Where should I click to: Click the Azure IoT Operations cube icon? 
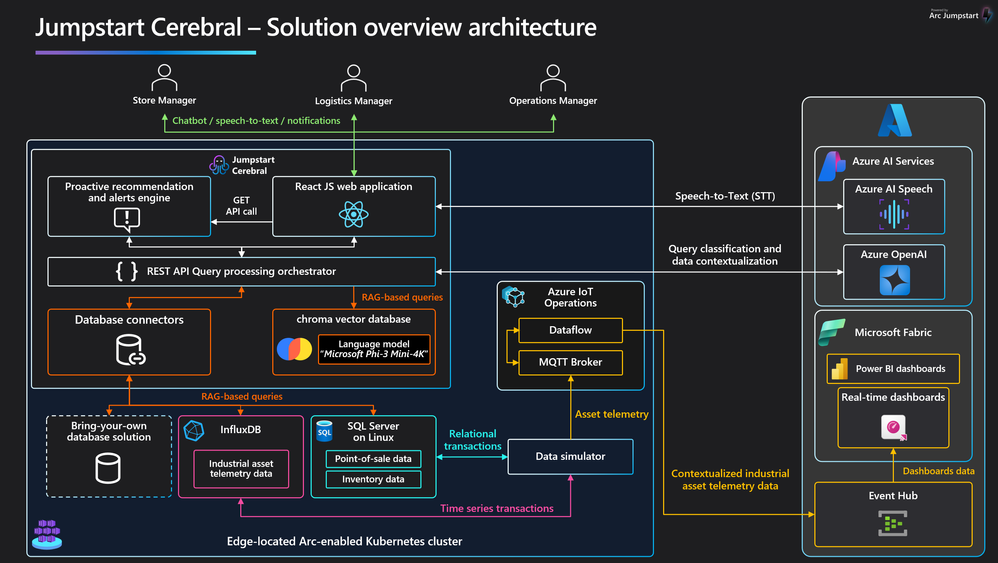point(513,296)
